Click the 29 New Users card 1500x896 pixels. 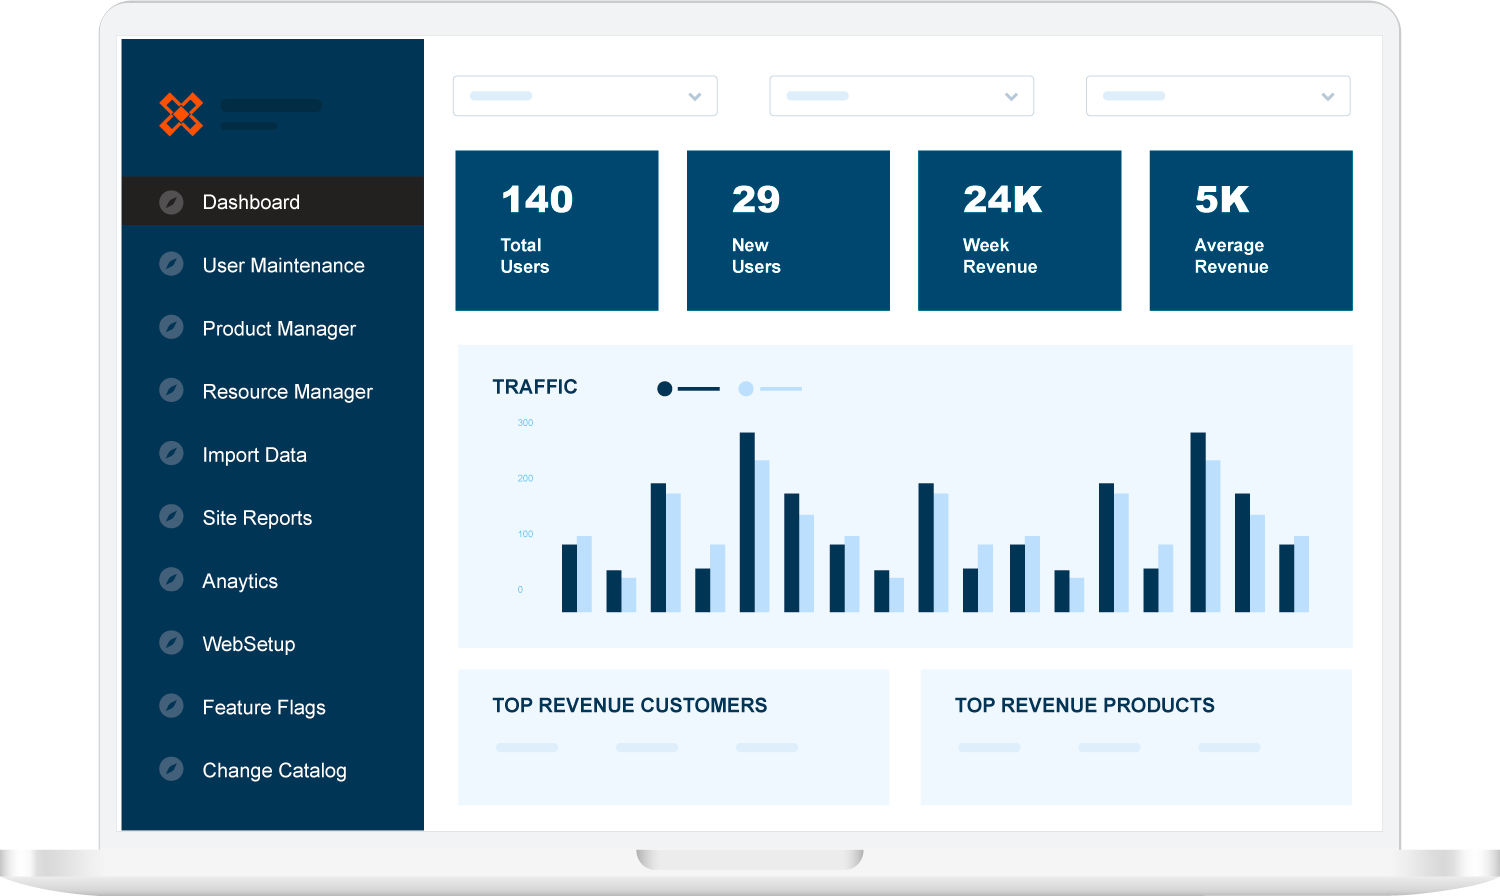tap(788, 230)
